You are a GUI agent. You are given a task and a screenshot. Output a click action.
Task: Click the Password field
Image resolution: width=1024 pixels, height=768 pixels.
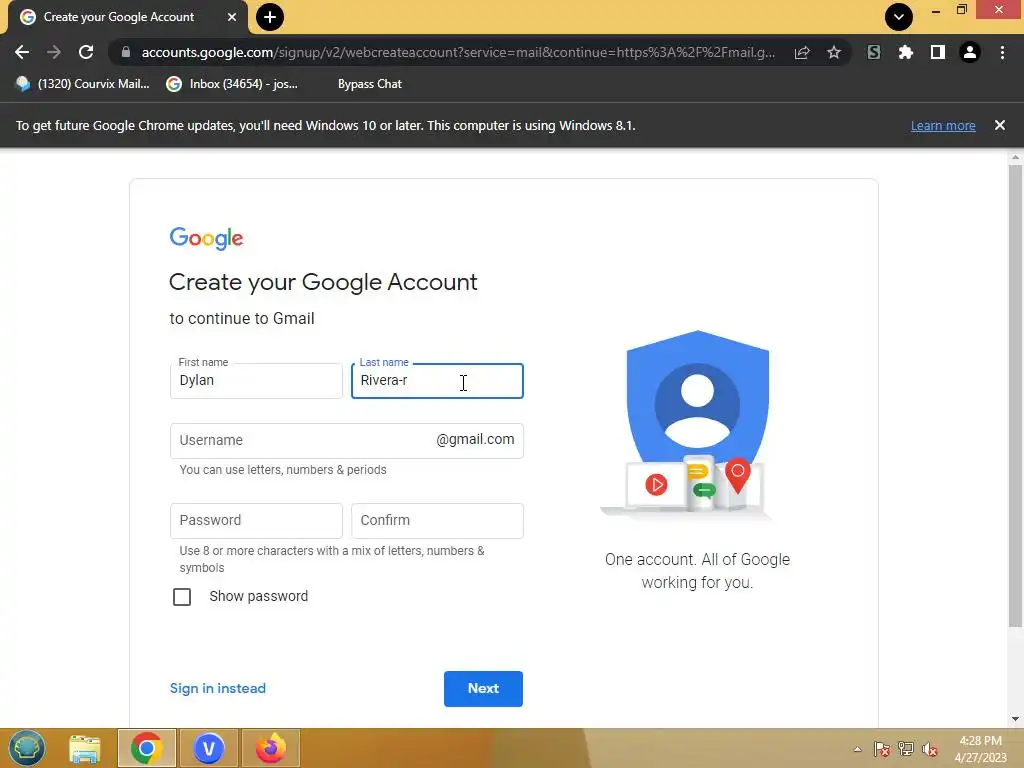click(x=256, y=520)
